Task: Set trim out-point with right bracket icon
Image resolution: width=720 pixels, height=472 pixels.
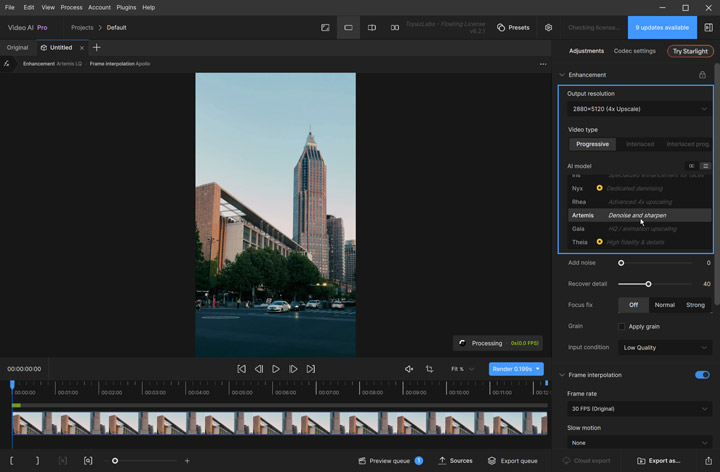Action: click(x=38, y=461)
